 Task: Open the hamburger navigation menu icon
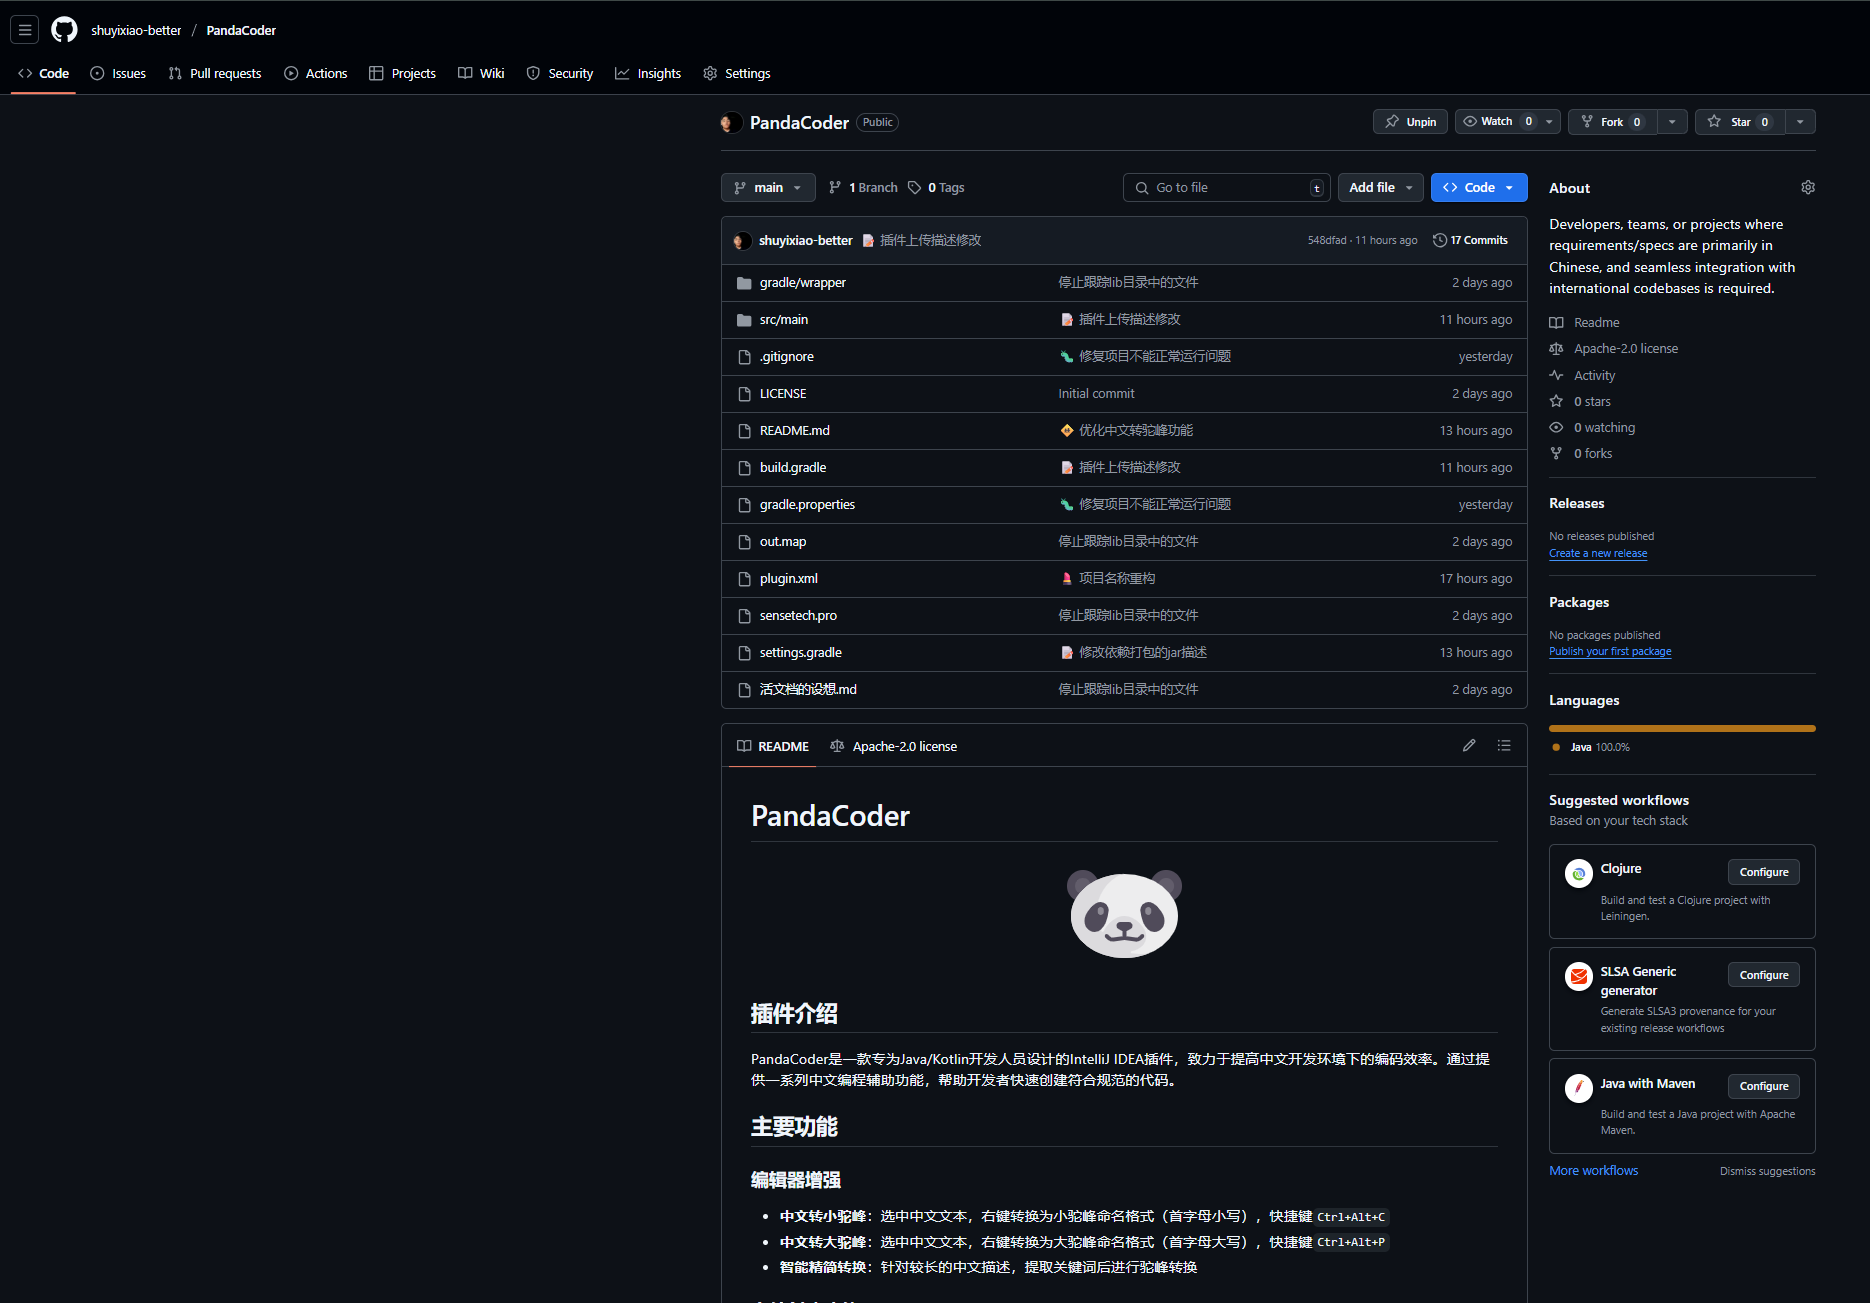24,29
